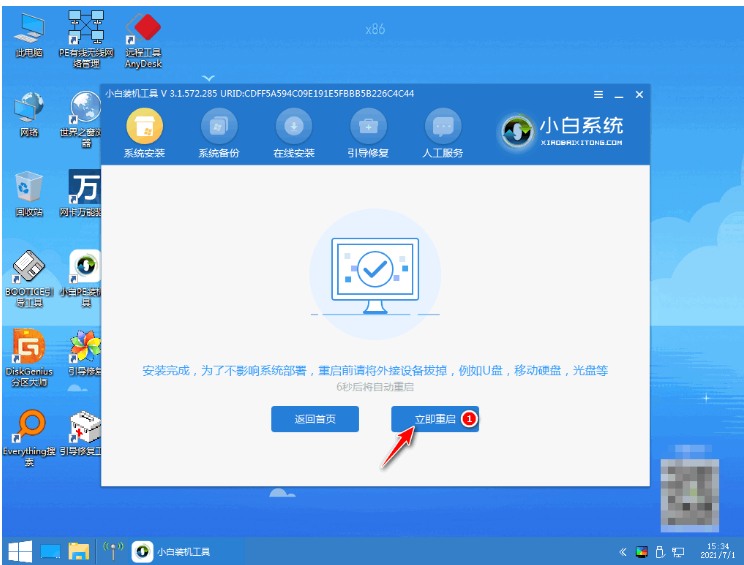Open the DiskGenius desktop shortcut
This screenshot has width=744, height=565.
[29, 358]
